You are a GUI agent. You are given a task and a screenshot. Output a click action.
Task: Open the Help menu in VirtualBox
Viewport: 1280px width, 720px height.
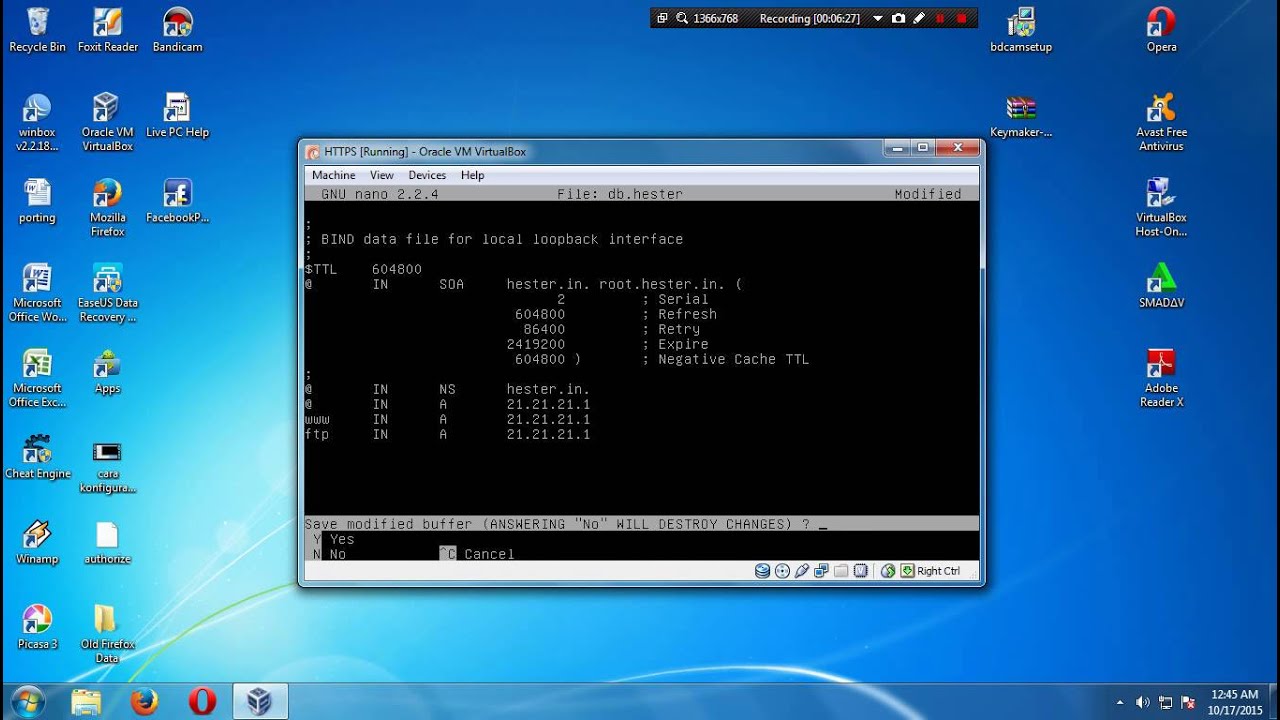click(x=472, y=175)
